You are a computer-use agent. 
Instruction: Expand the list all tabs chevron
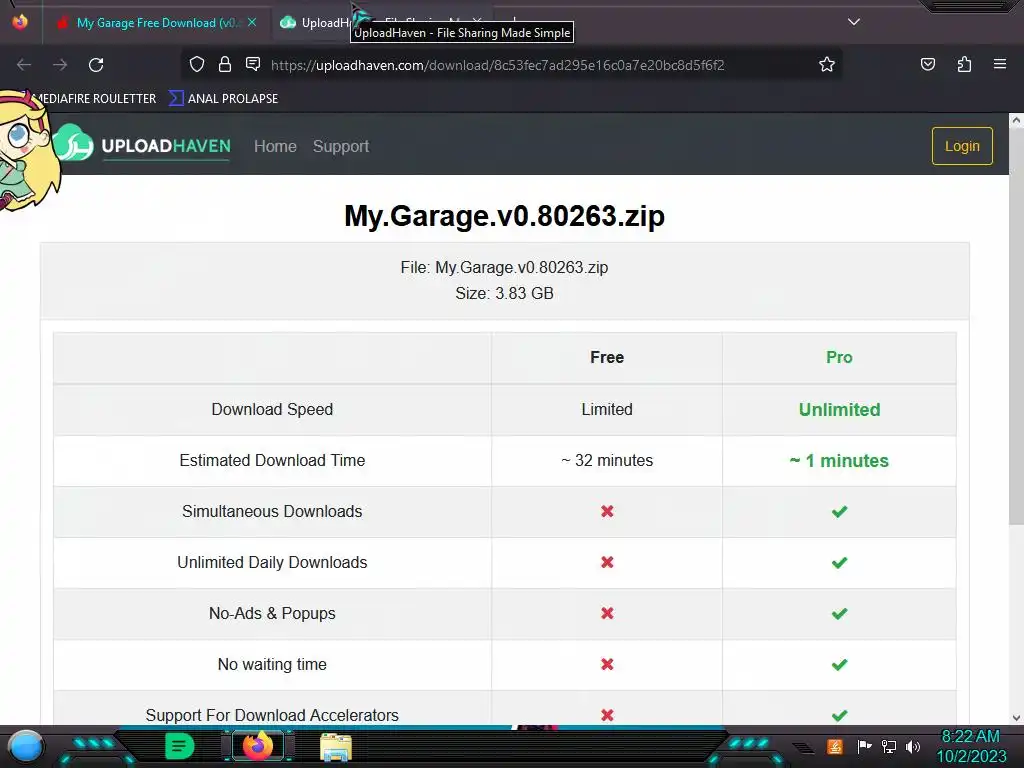pyautogui.click(x=854, y=22)
